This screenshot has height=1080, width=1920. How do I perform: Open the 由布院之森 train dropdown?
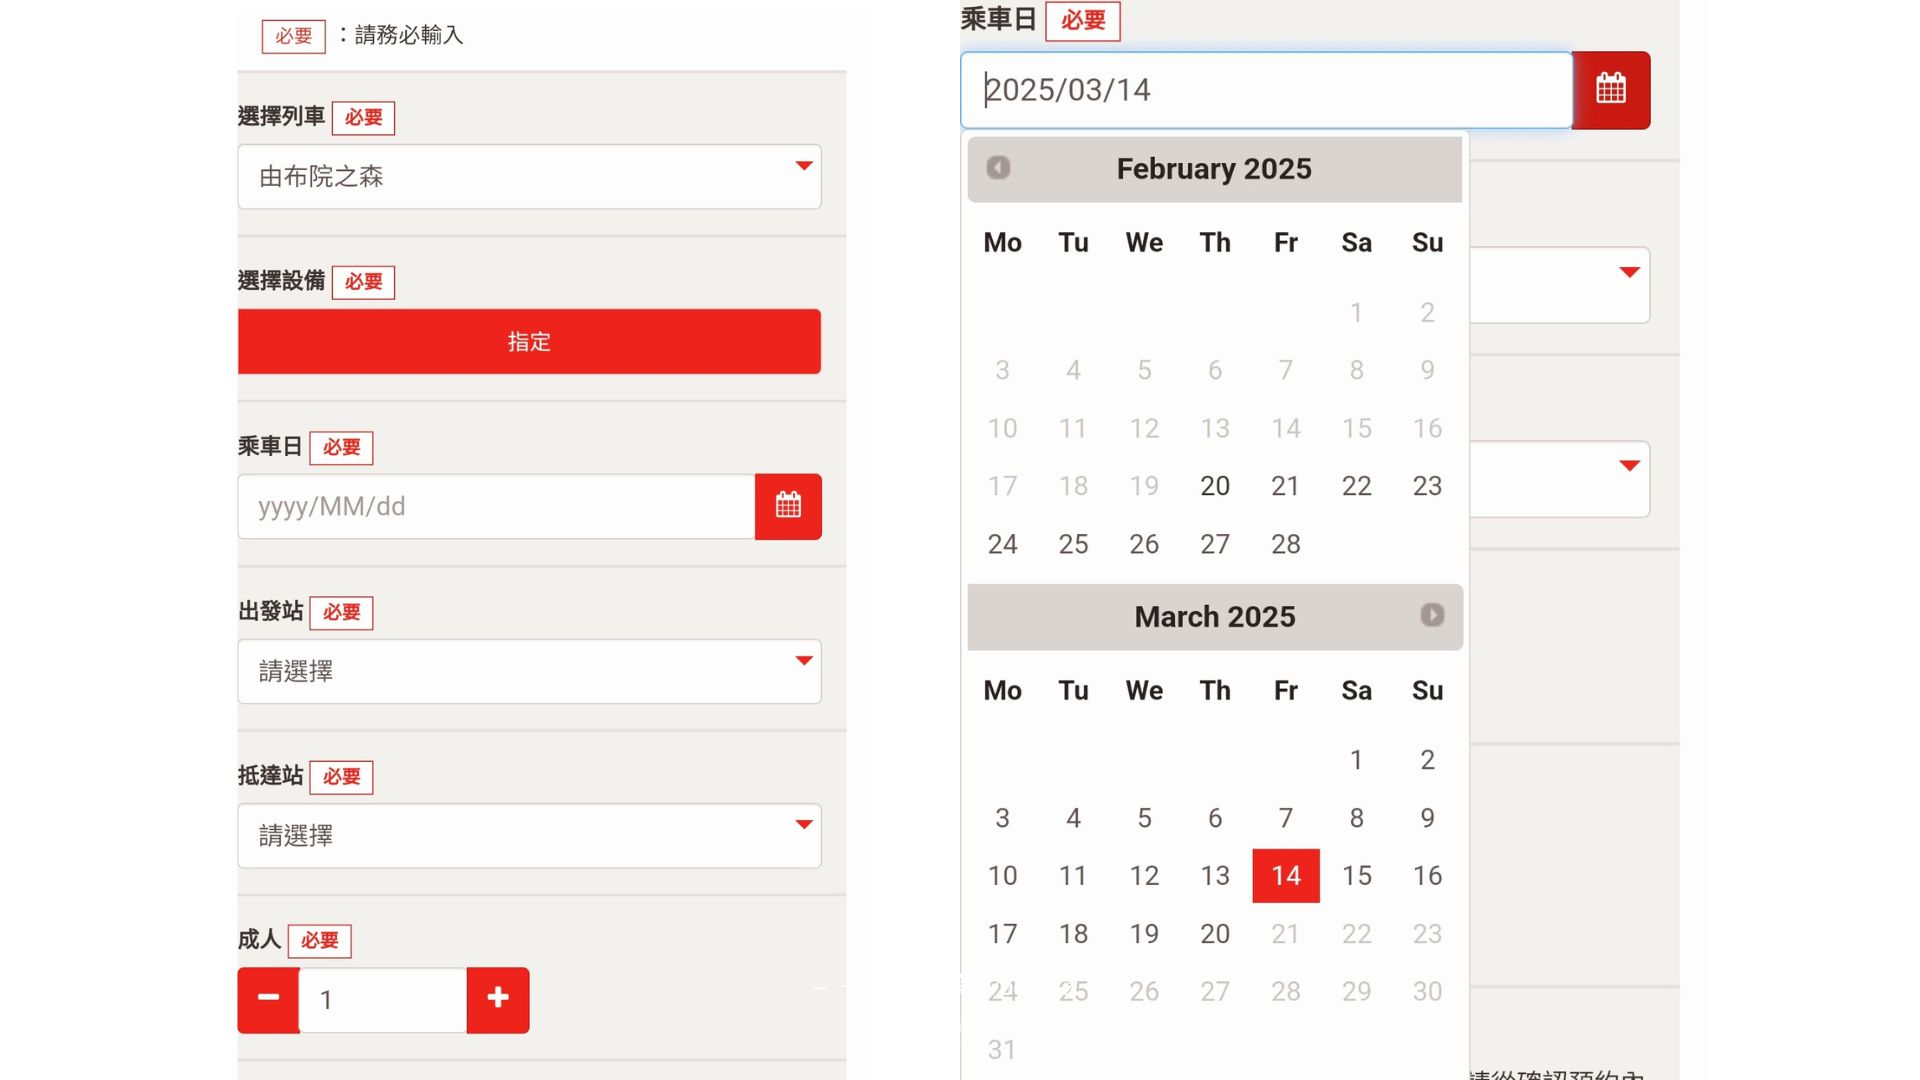coord(529,177)
